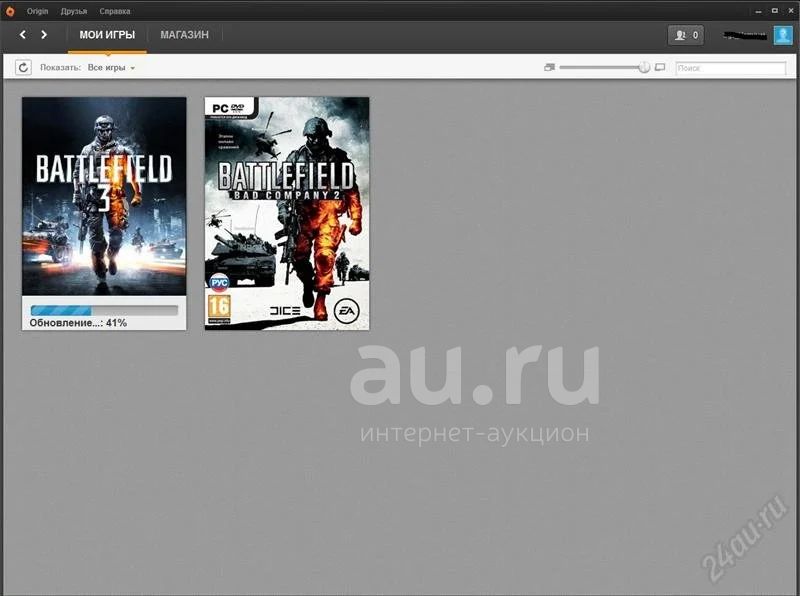Select the large thumbnails size icon

(x=660, y=67)
